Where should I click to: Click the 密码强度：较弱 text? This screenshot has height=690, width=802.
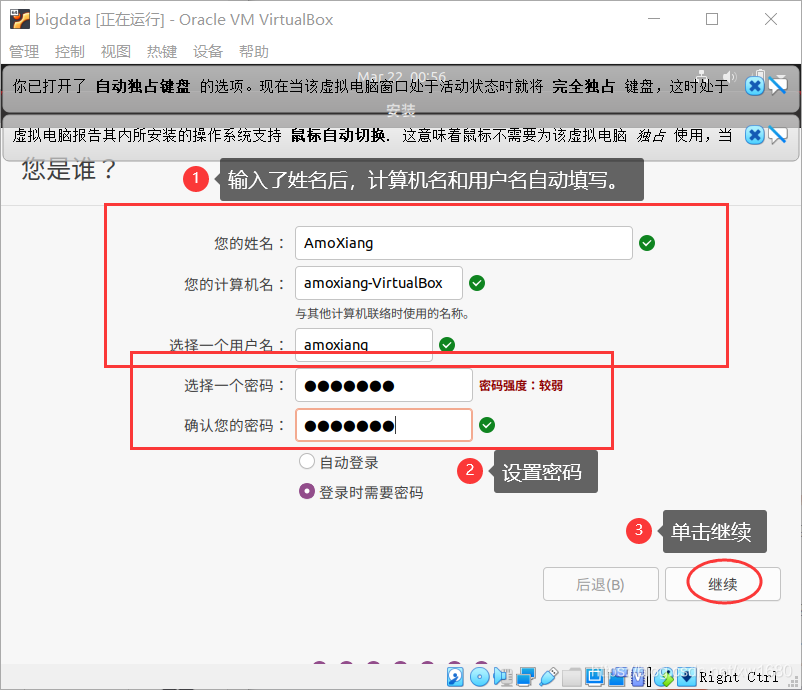click(x=521, y=386)
